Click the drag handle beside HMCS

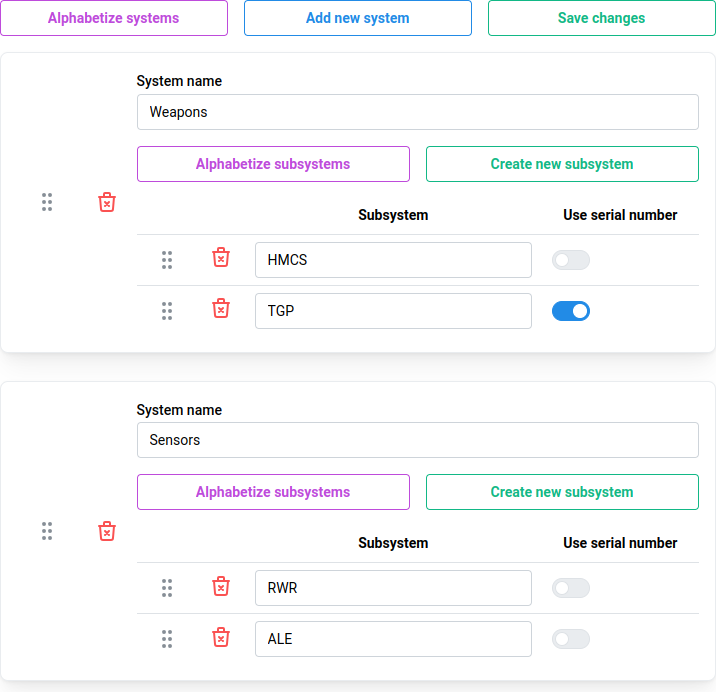click(x=167, y=260)
